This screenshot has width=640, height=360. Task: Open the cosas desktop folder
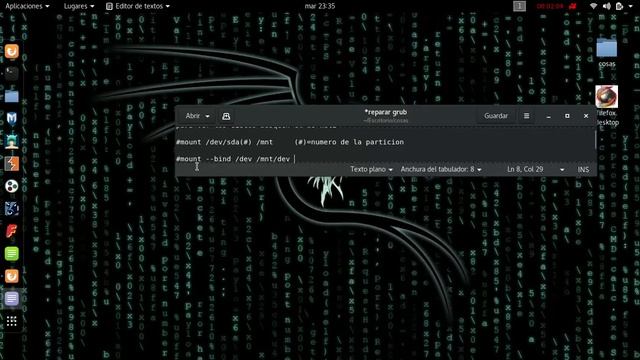607,52
